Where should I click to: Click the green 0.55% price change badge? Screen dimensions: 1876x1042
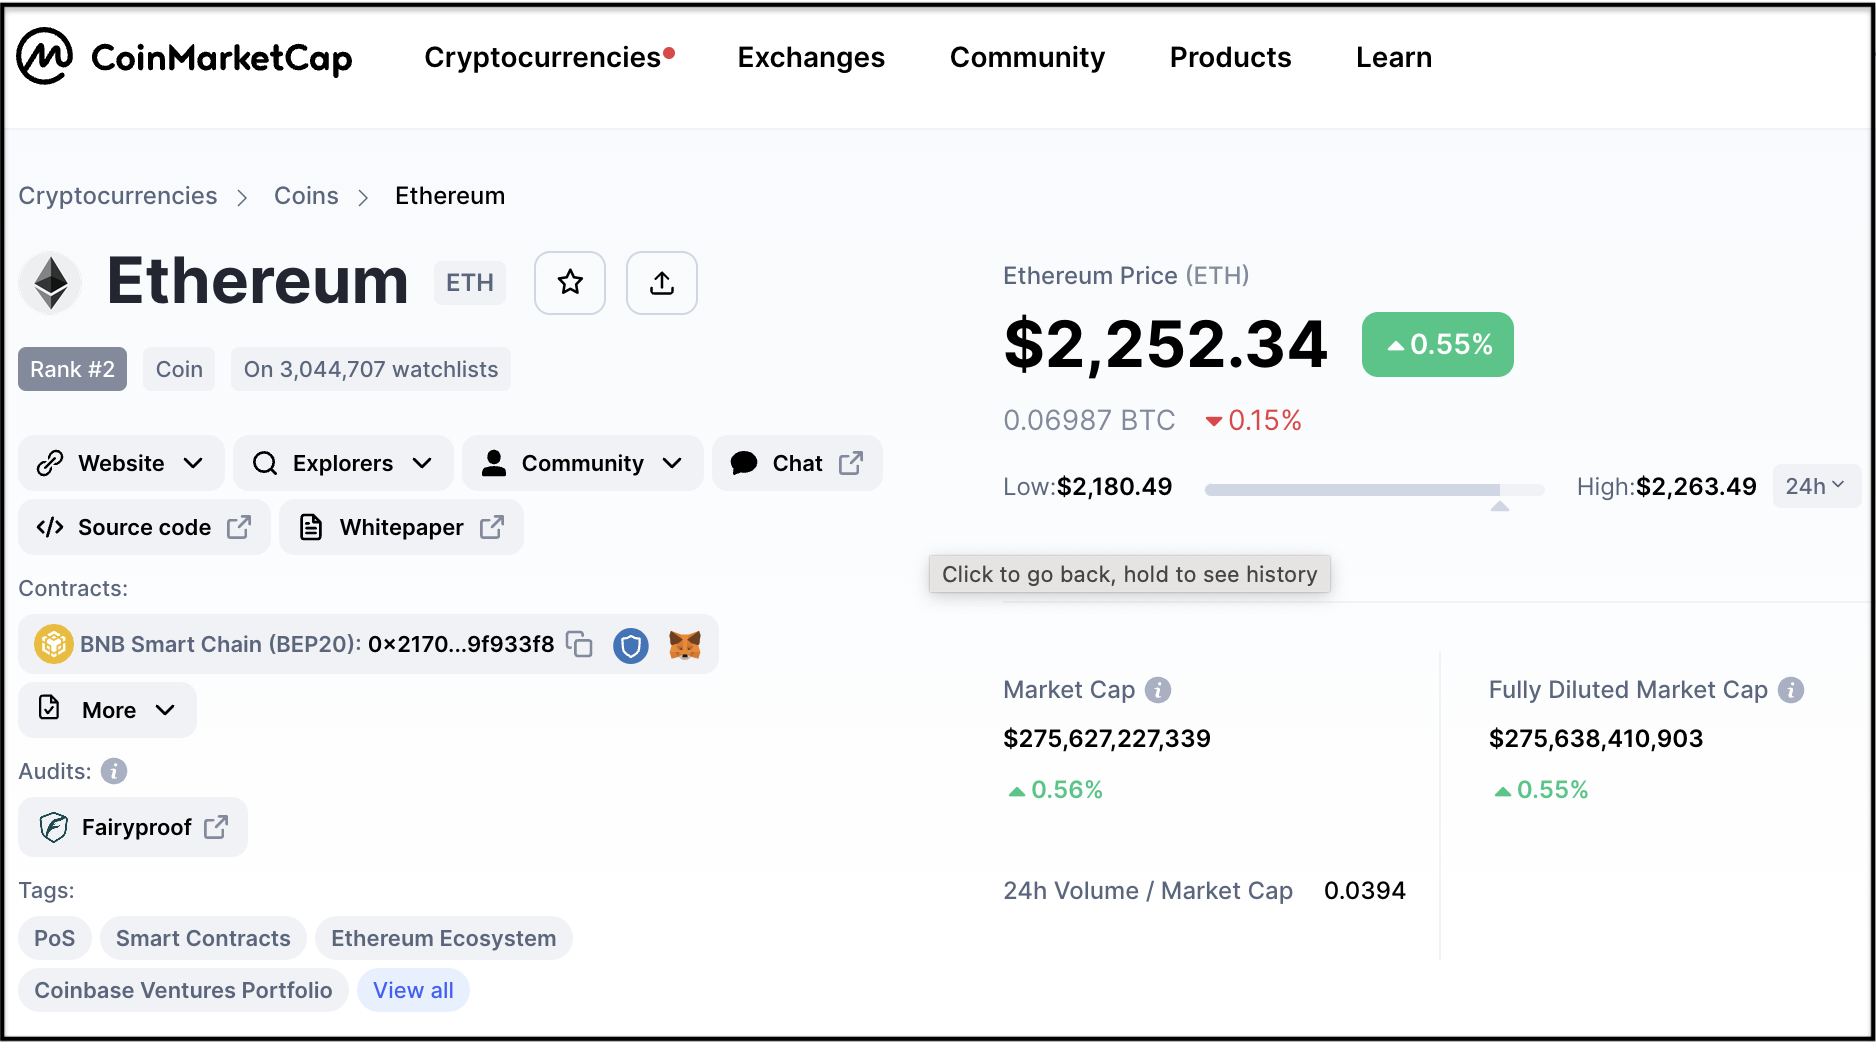pos(1437,344)
